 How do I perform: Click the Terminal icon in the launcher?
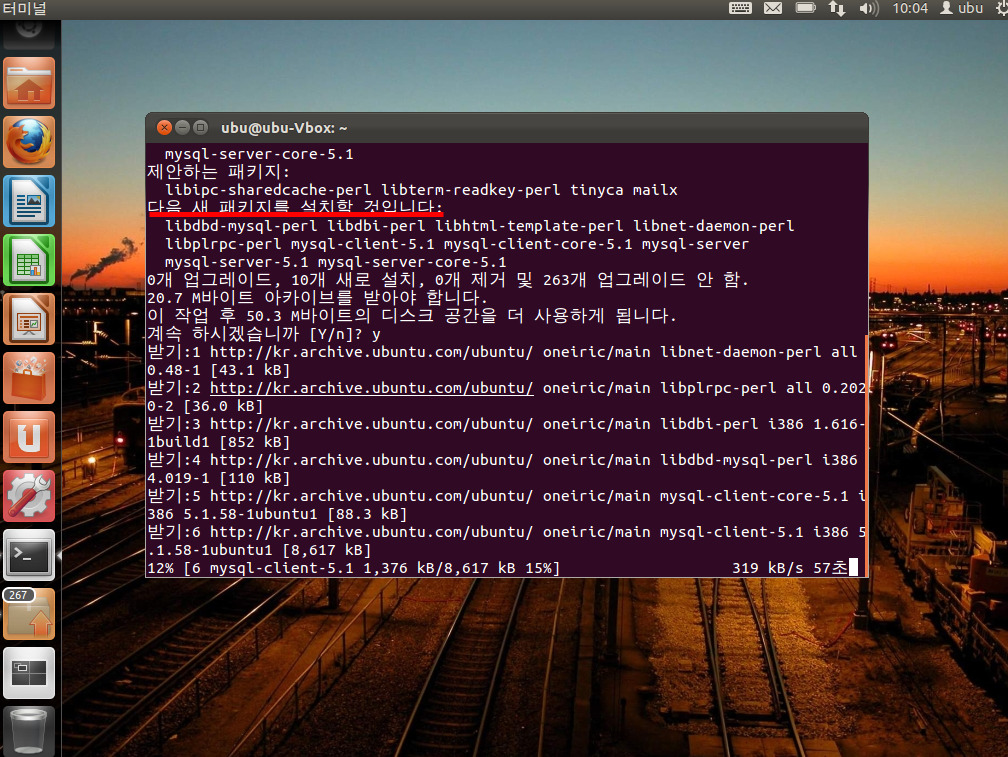click(29, 555)
